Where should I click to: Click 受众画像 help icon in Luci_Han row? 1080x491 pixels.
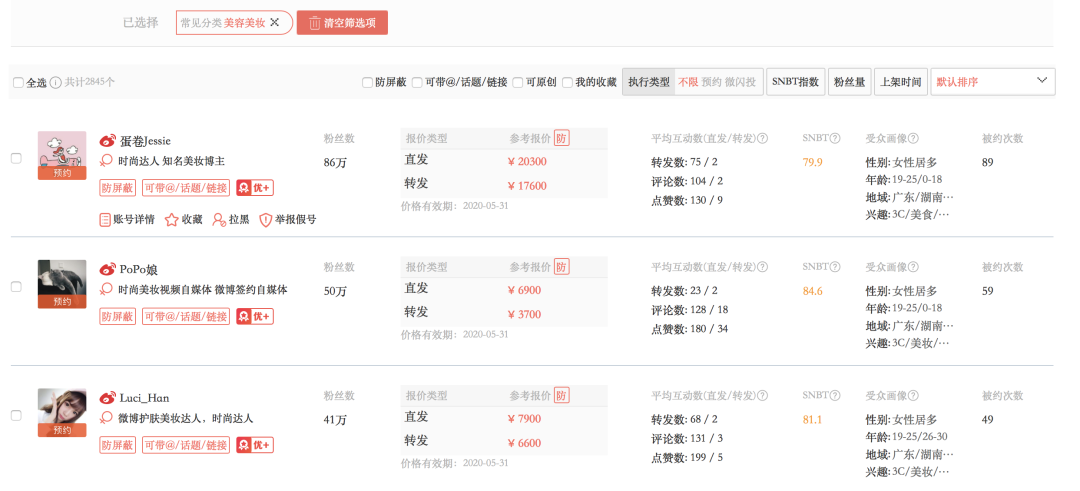coord(913,396)
